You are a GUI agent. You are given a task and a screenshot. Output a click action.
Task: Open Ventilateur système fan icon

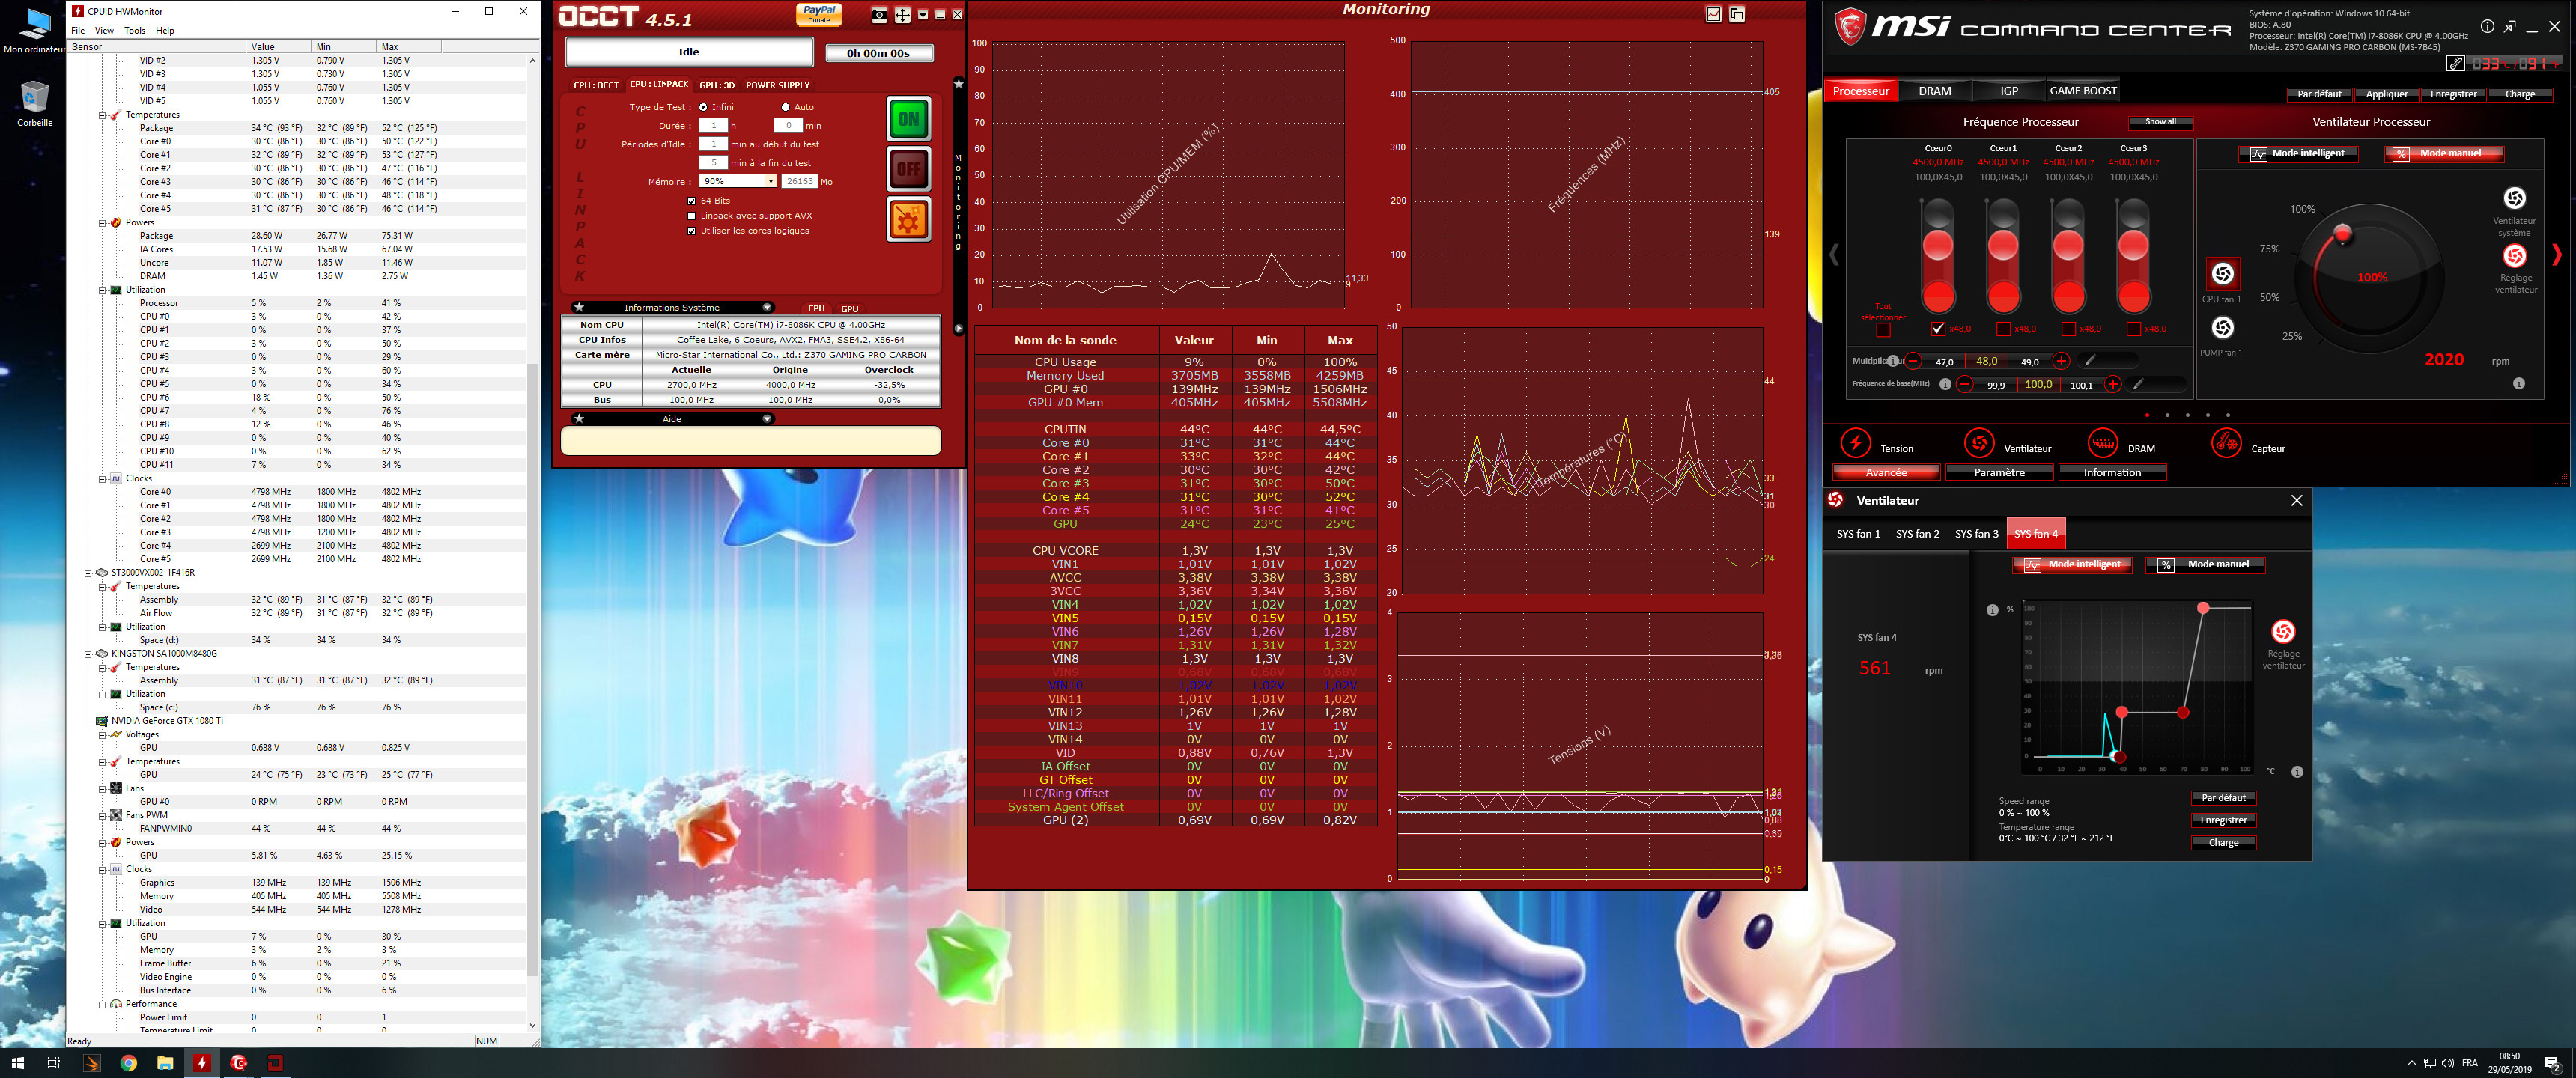point(2514,198)
